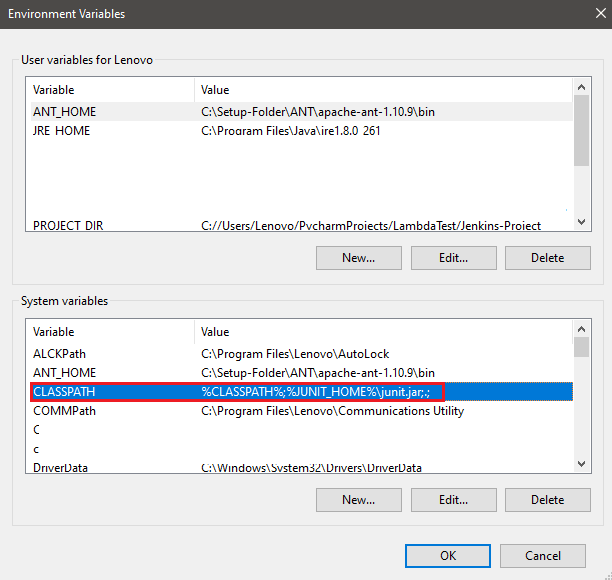Click New under System variables
The height and width of the screenshot is (580, 612).
pos(358,499)
